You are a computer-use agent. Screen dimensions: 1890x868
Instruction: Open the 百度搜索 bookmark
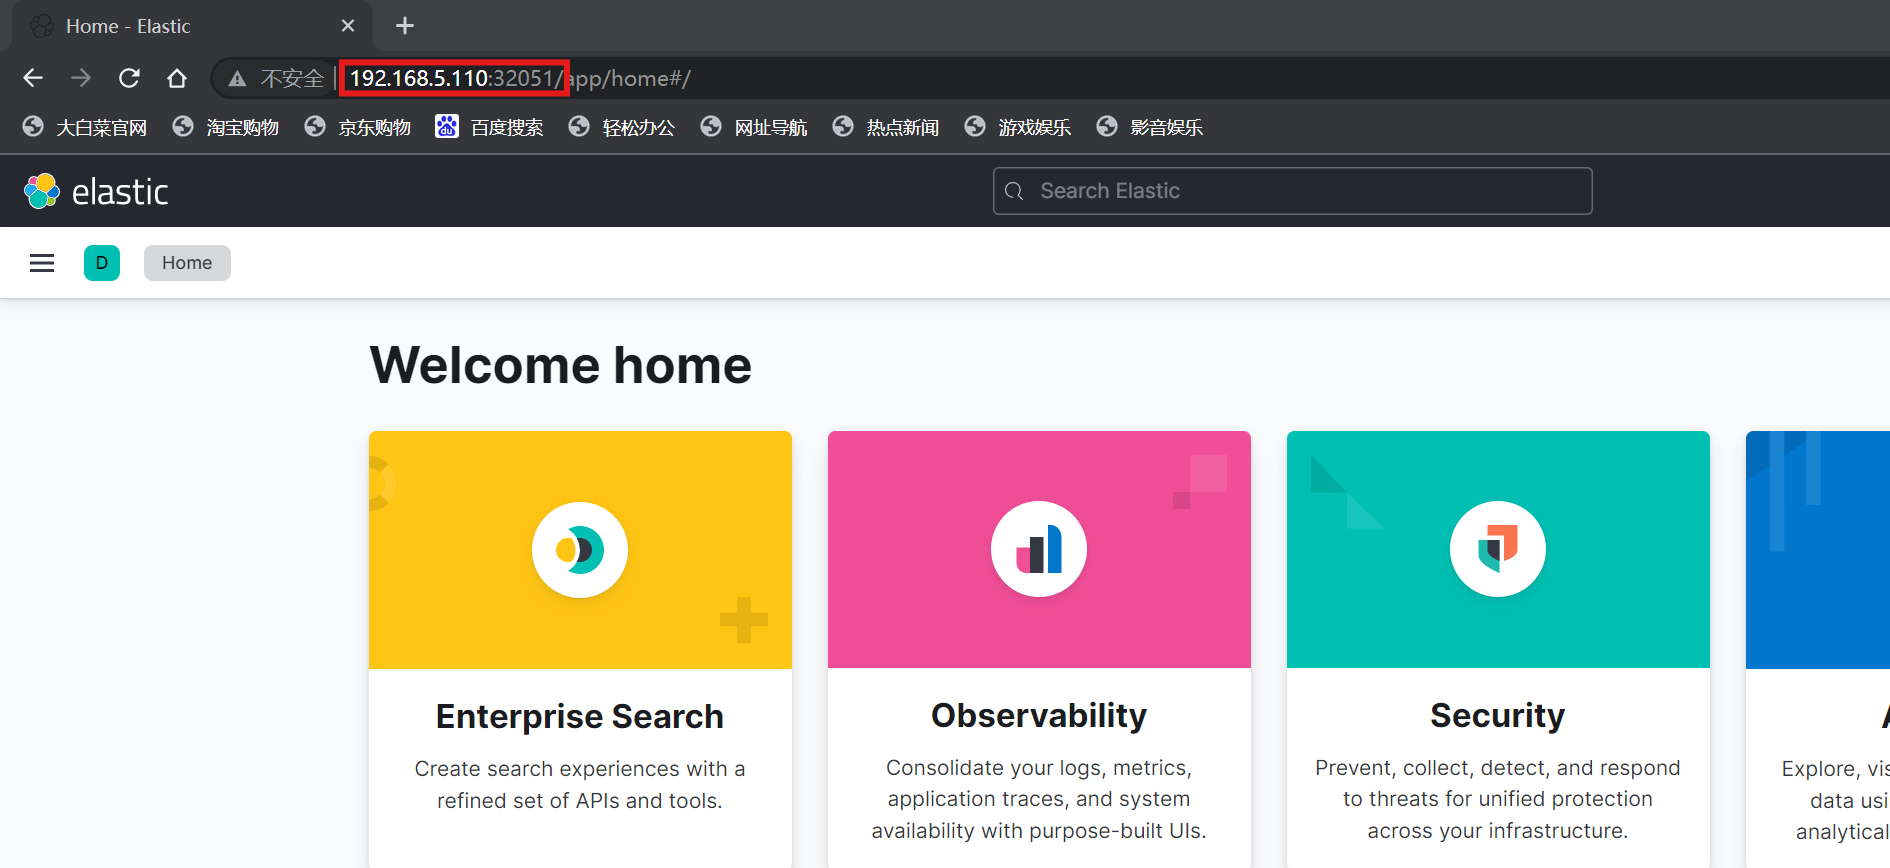490,127
